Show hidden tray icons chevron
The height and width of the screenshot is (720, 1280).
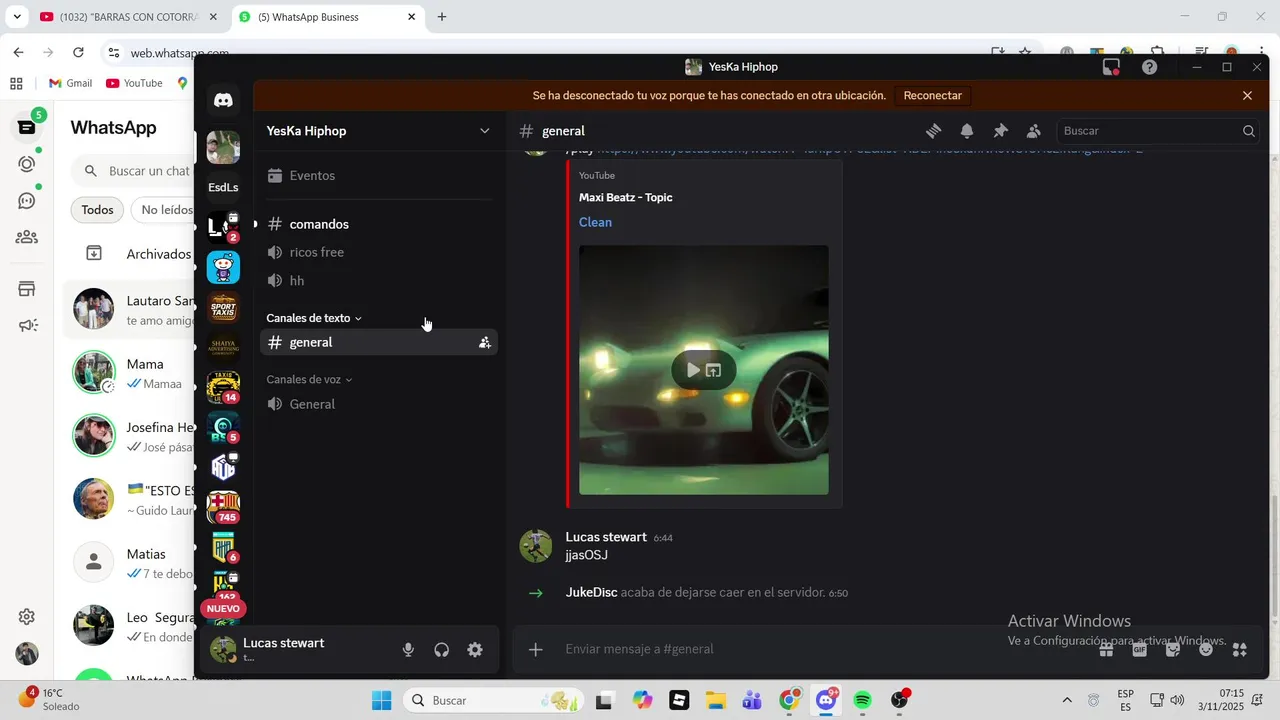click(1067, 700)
